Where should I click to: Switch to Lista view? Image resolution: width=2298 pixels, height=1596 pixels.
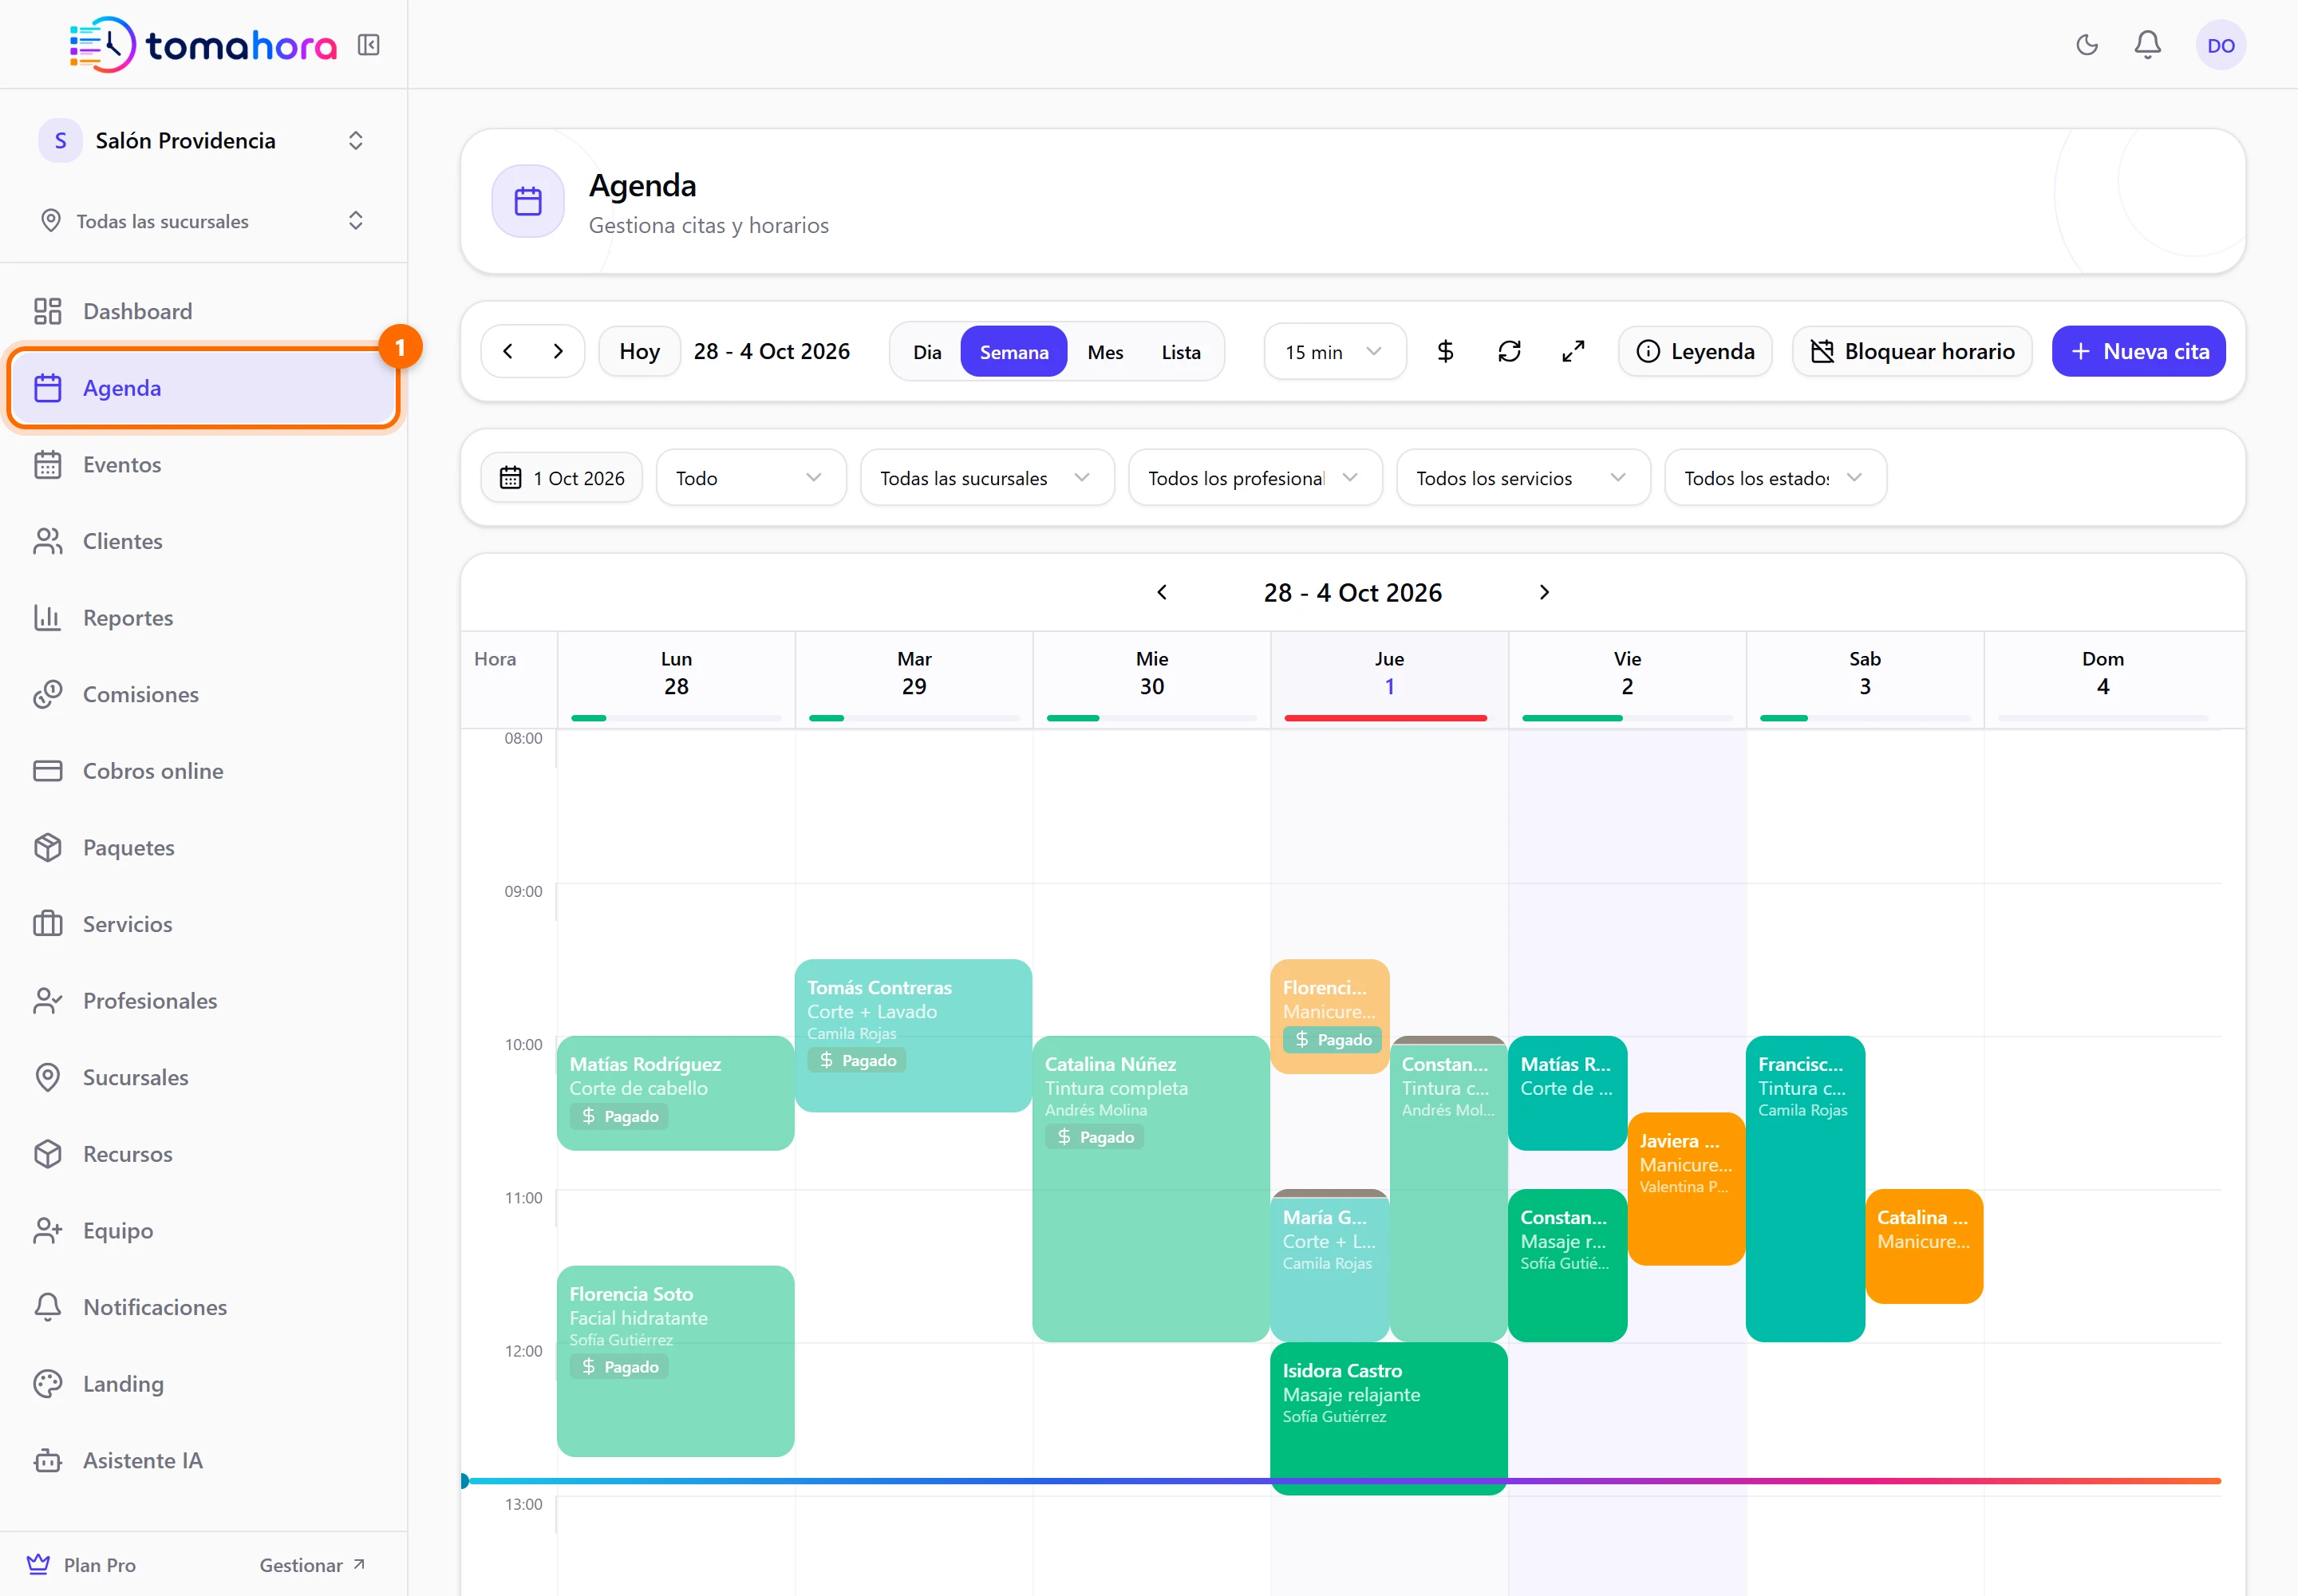click(1181, 352)
